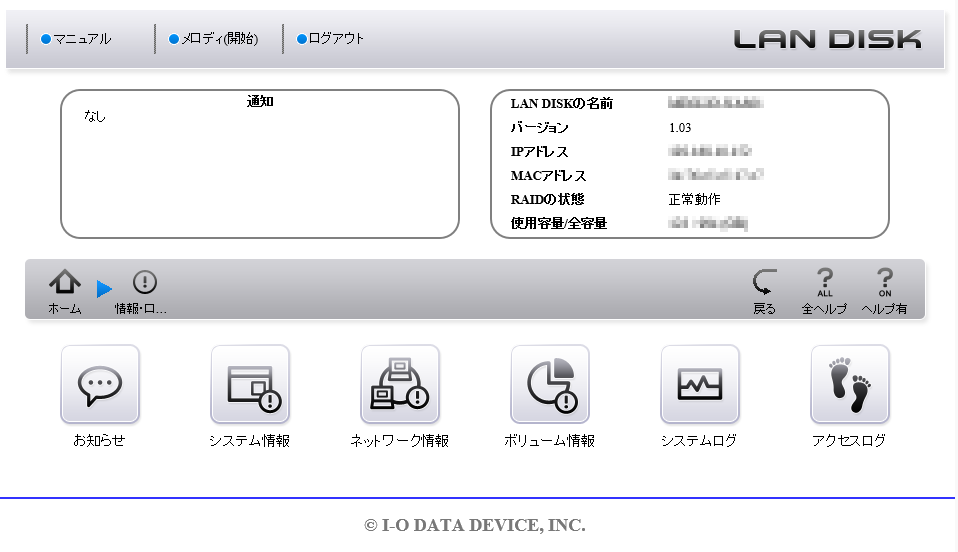Viewport: 958px width, 552px height.
Task: Click the 通知 panel heading
Action: click(260, 101)
